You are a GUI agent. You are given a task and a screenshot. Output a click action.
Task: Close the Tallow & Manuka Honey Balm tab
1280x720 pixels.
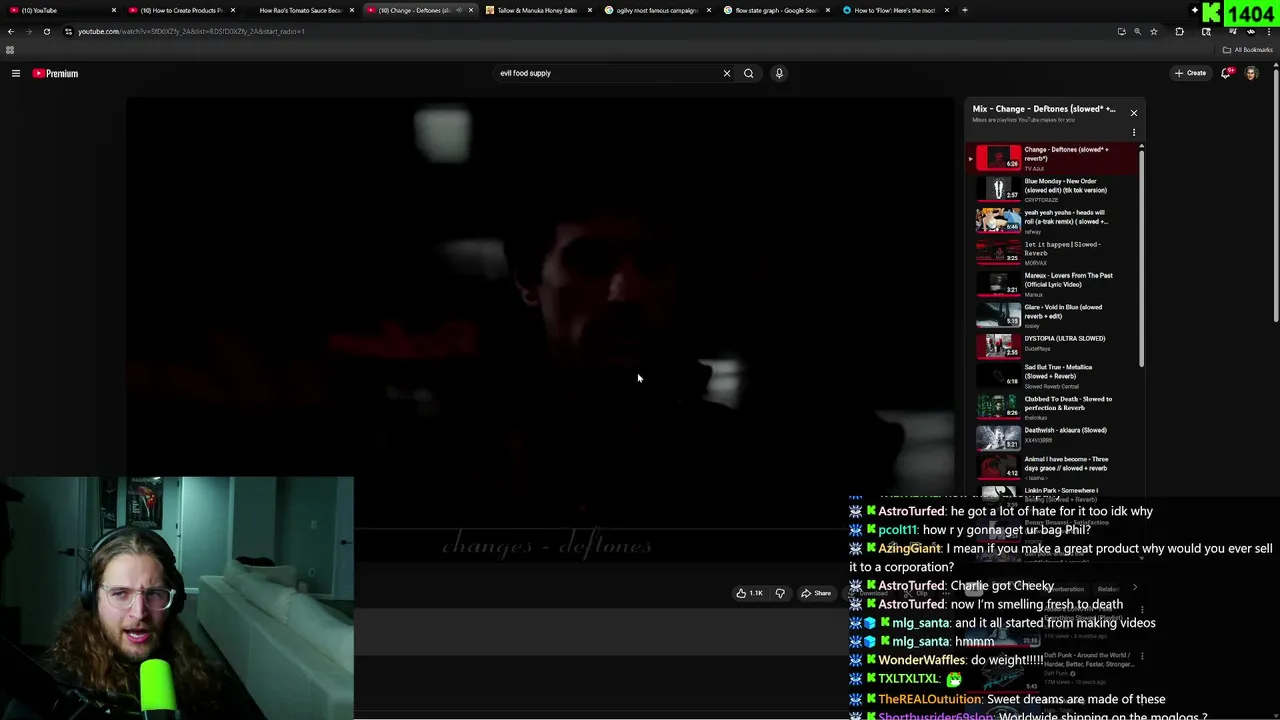590,10
